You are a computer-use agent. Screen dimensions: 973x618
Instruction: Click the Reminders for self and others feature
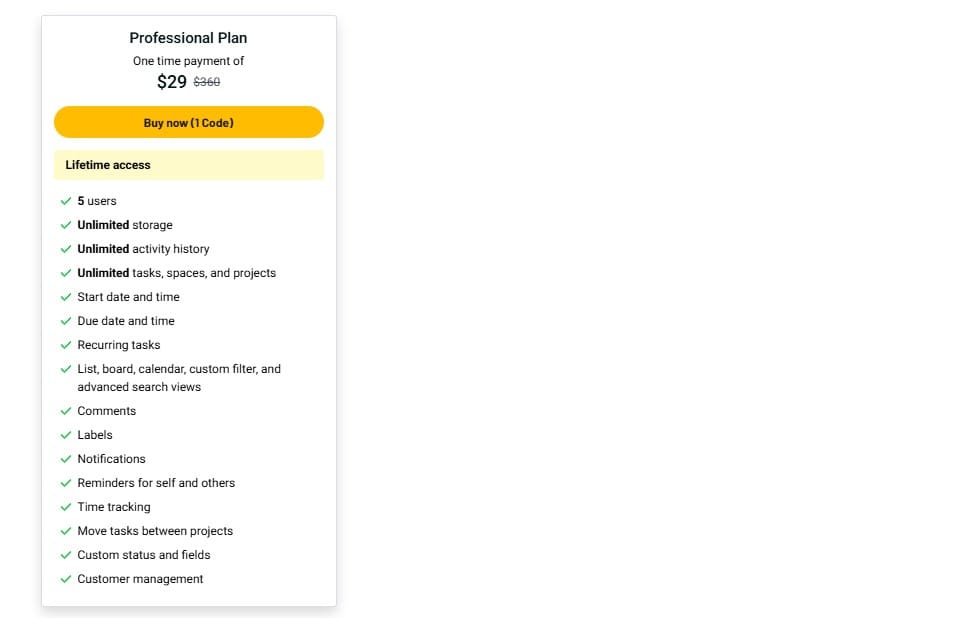pyautogui.click(x=156, y=483)
